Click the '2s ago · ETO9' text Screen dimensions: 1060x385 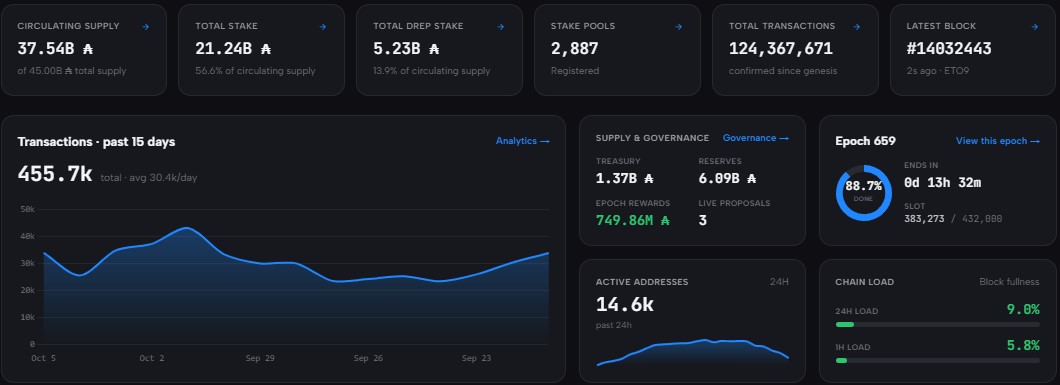[938, 71]
